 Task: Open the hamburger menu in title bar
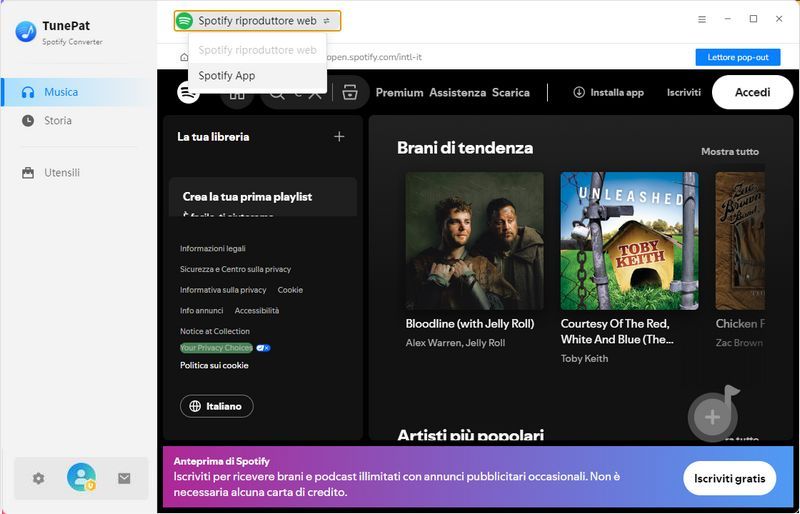tap(702, 19)
